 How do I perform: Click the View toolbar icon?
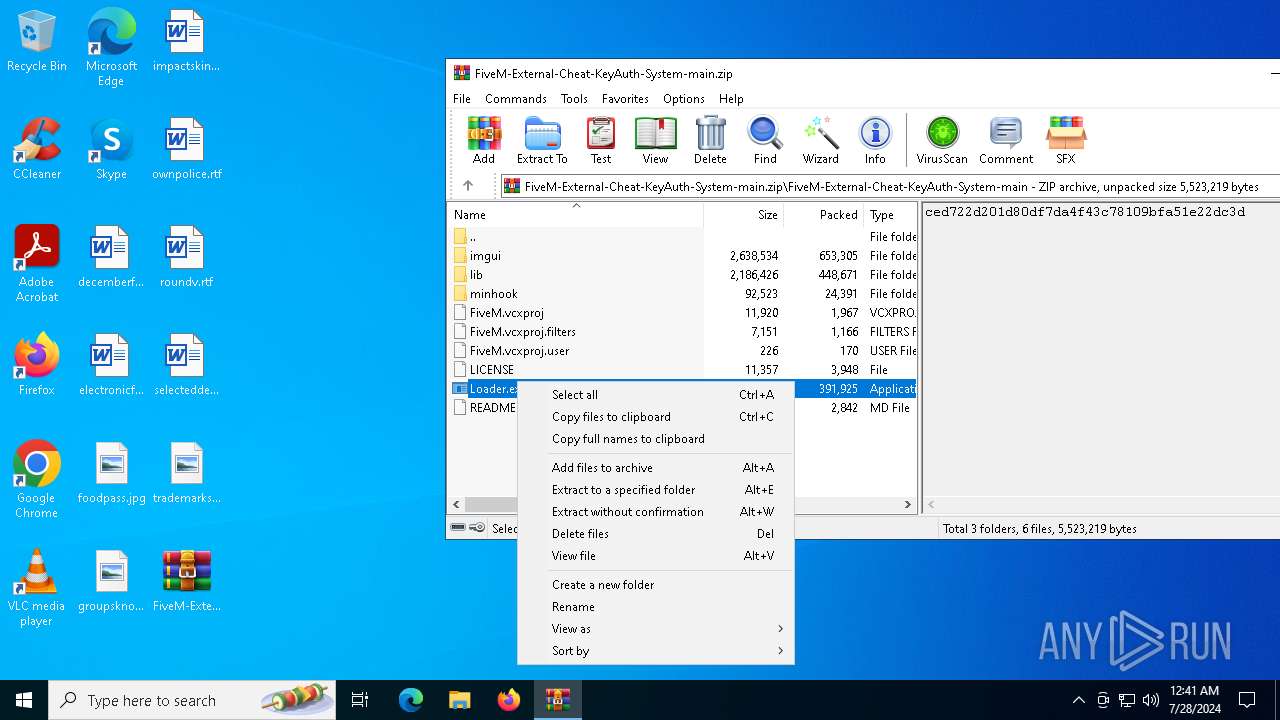pos(655,140)
